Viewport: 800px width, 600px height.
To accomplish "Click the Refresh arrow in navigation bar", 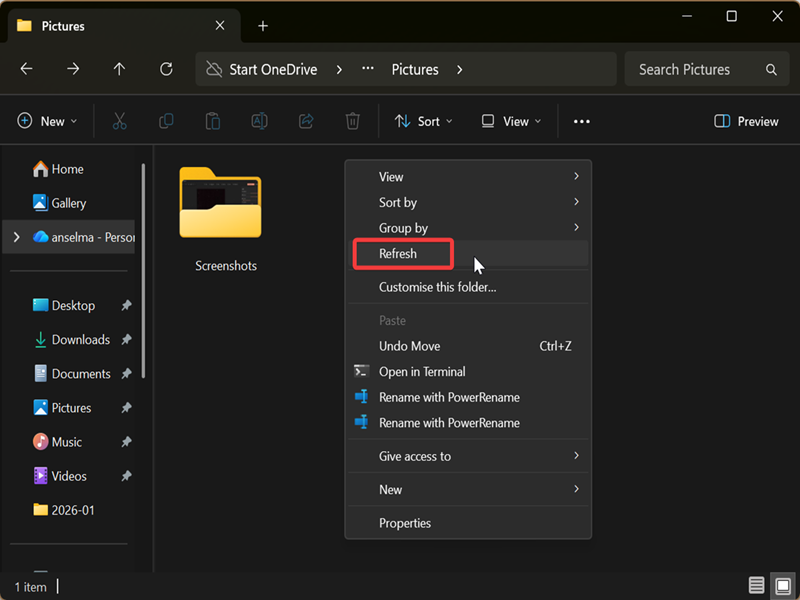I will (x=166, y=69).
